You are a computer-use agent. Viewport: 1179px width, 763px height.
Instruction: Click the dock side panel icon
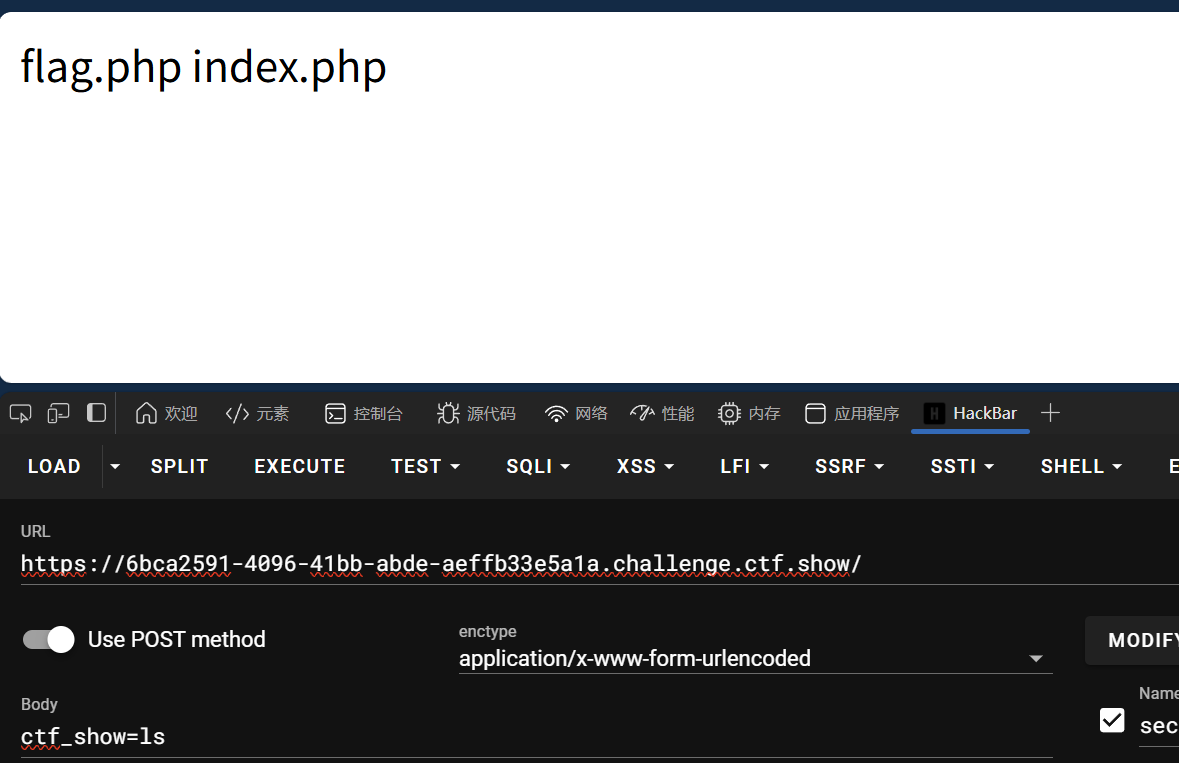pos(96,413)
